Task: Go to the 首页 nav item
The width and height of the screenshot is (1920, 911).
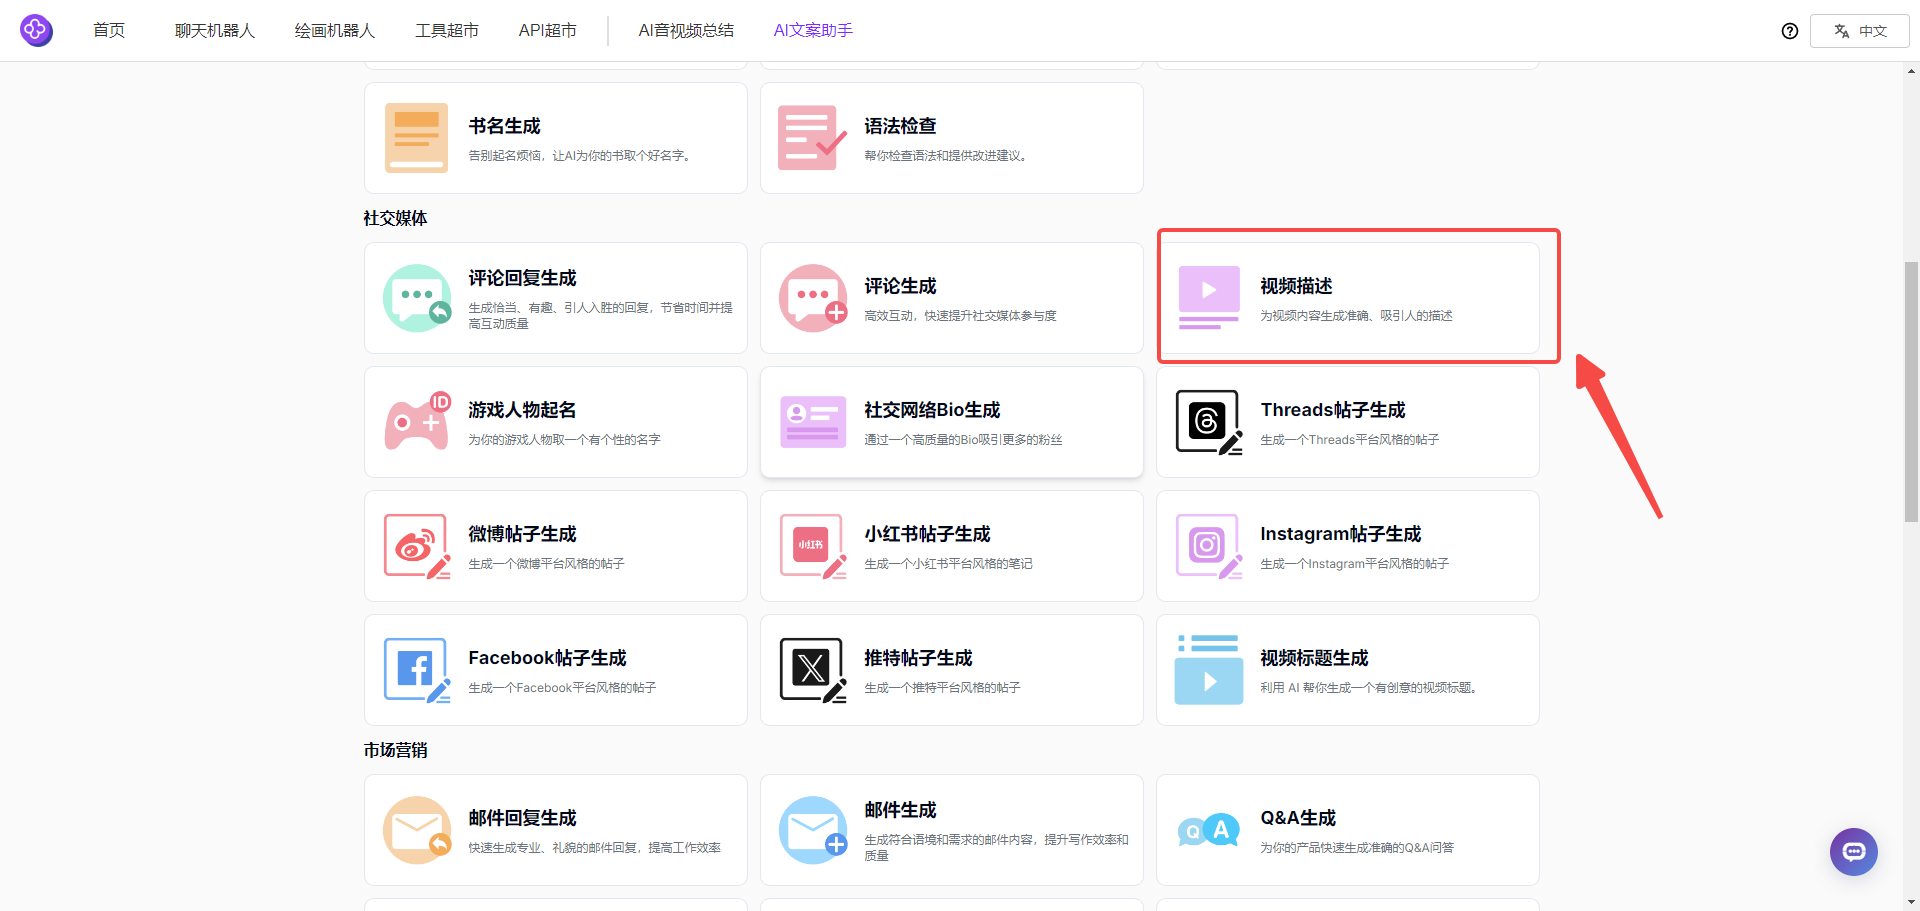Action: [x=109, y=30]
